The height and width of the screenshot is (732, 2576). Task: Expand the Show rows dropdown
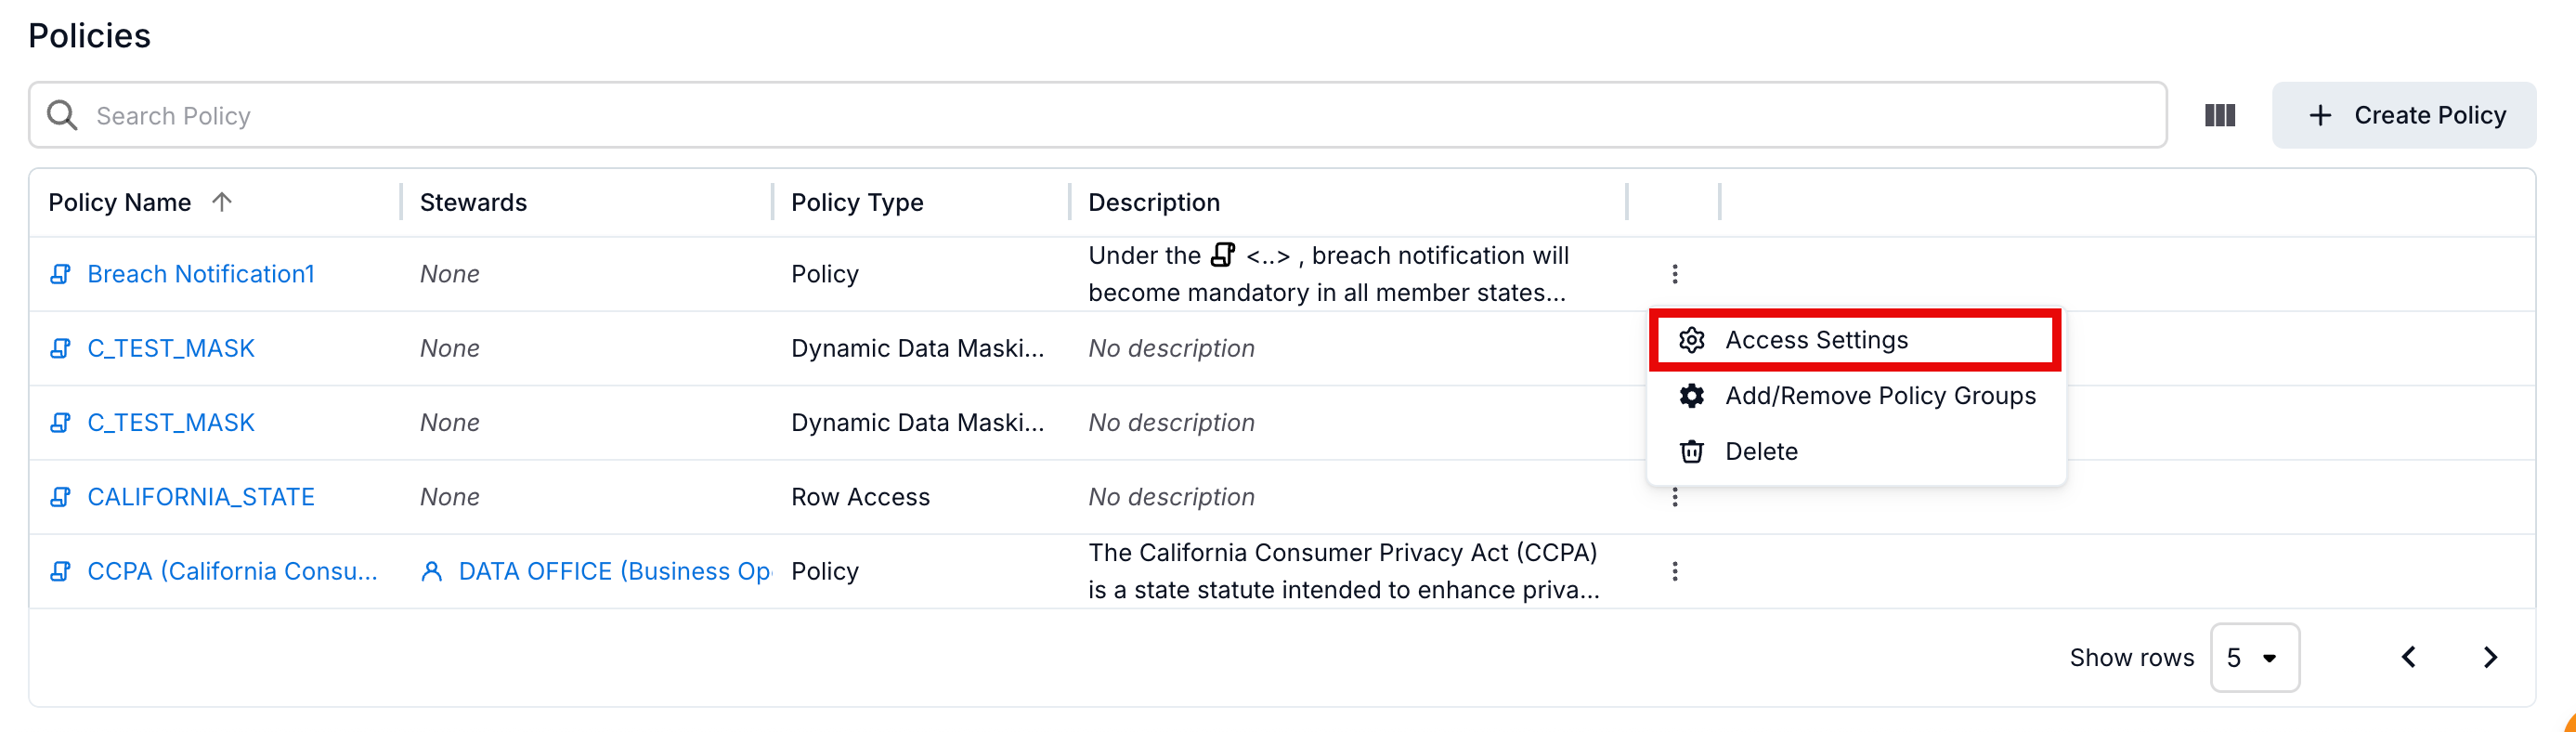(x=2253, y=657)
